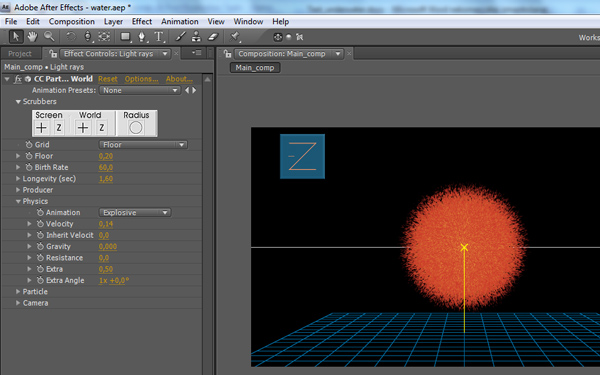Open the Effect menu
The image size is (600, 375).
click(x=142, y=22)
